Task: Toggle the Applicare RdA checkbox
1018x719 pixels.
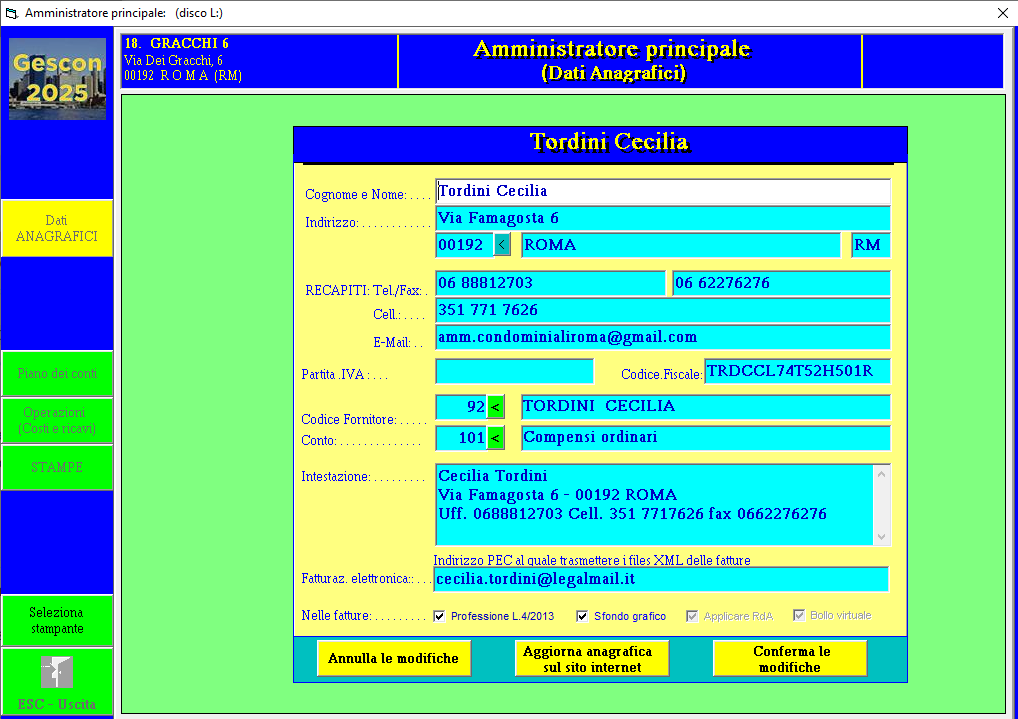Action: click(692, 616)
